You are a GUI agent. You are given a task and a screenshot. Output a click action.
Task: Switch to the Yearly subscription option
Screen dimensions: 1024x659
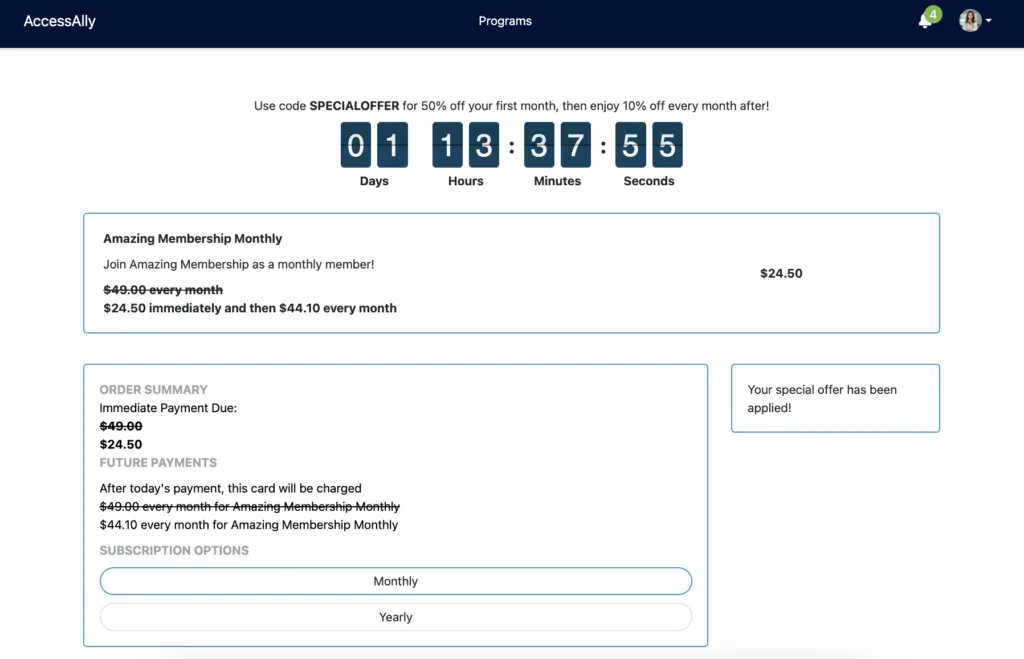click(395, 617)
